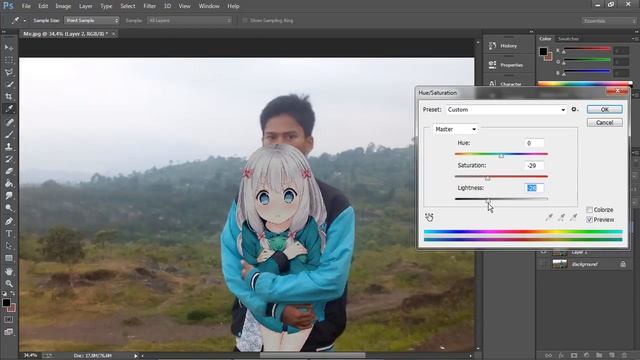Select the Move tool
This screenshot has height=360, width=640.
click(x=9, y=48)
